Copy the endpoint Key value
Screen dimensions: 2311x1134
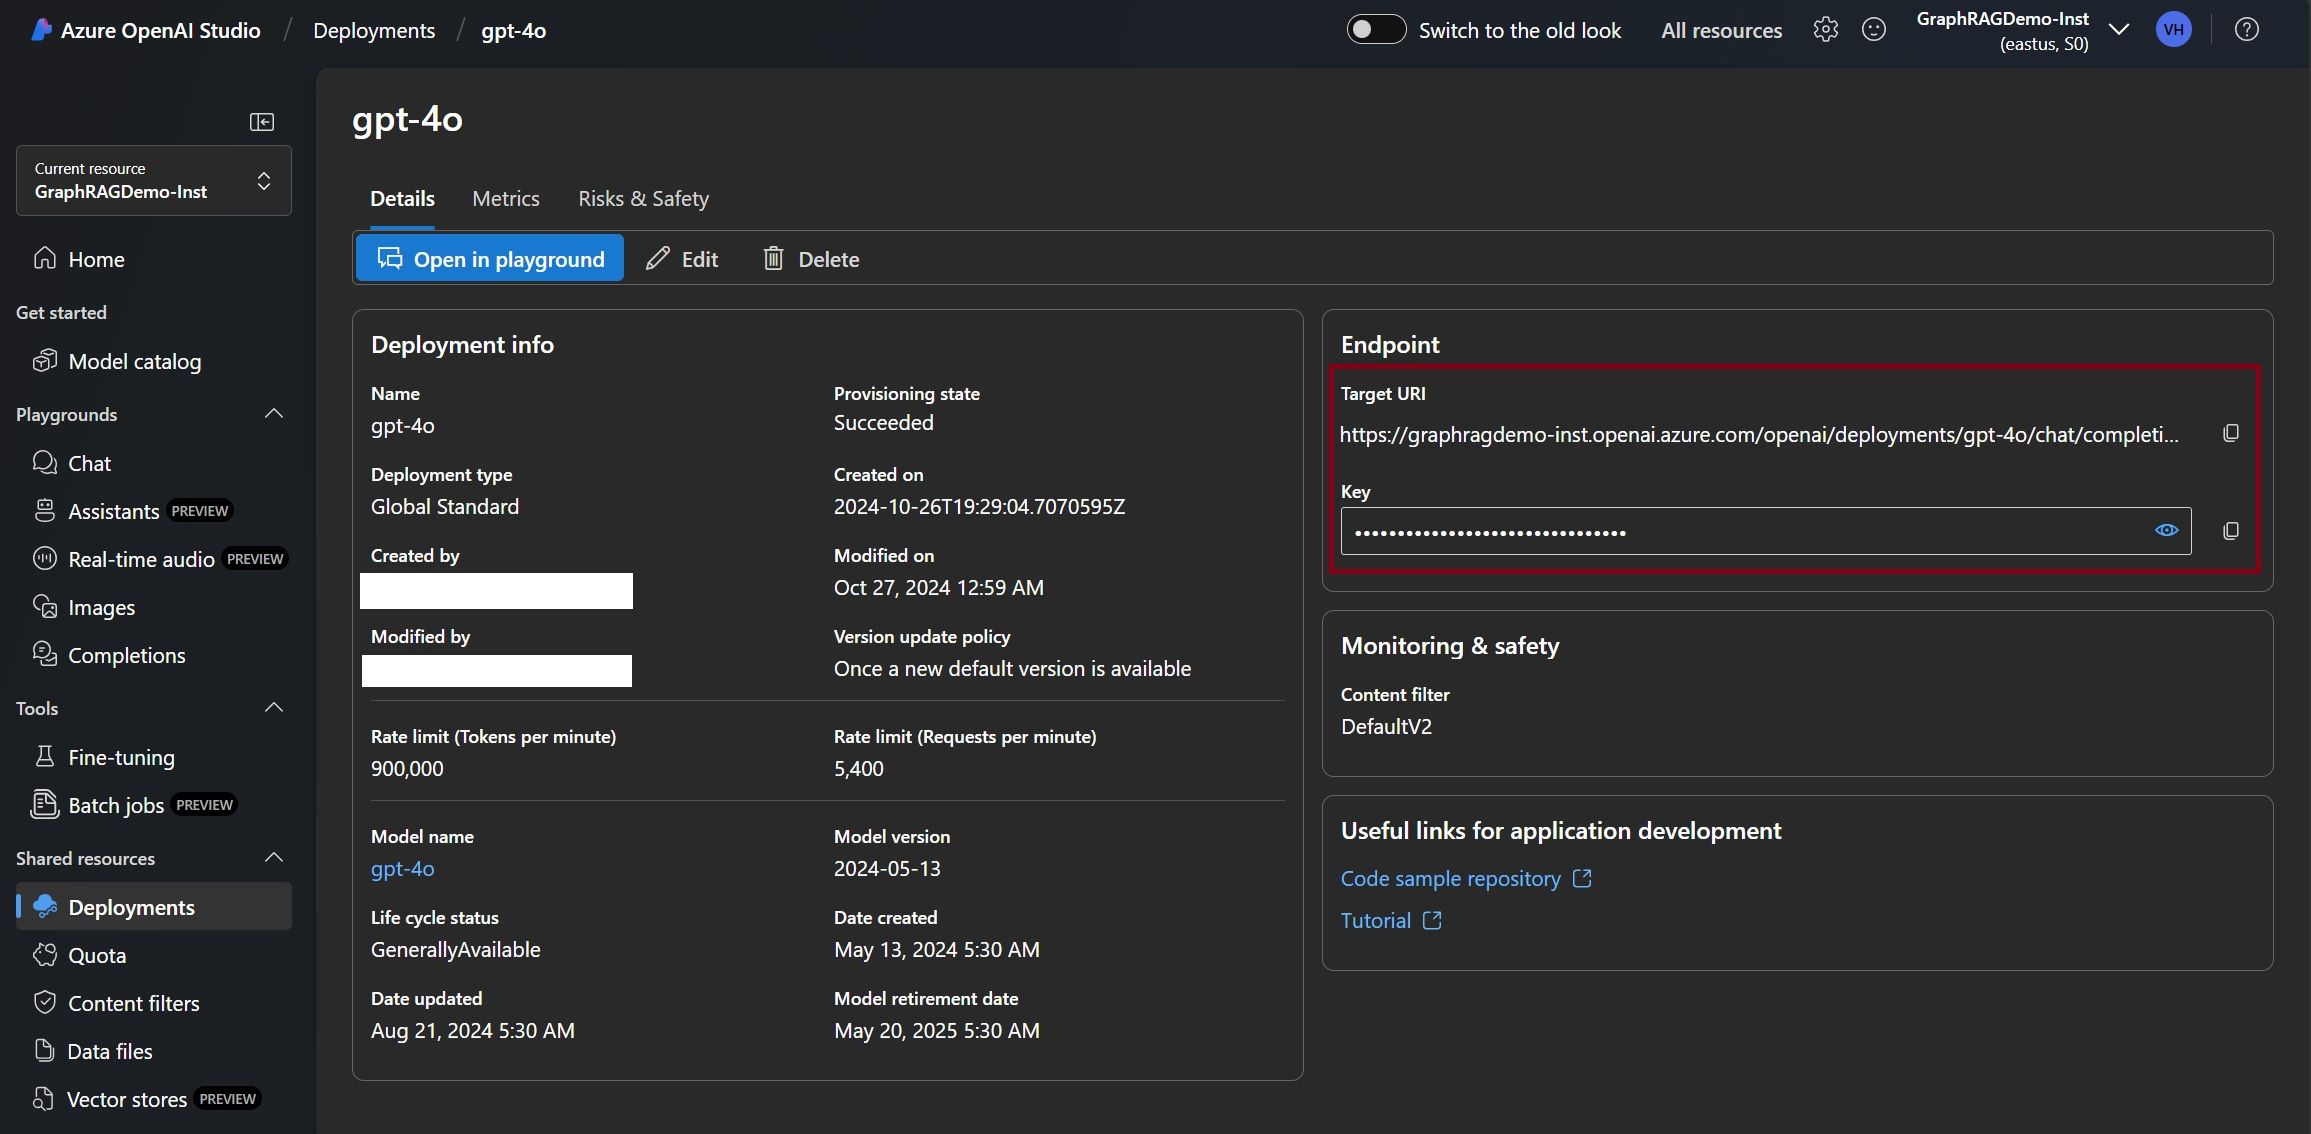[x=2230, y=531]
